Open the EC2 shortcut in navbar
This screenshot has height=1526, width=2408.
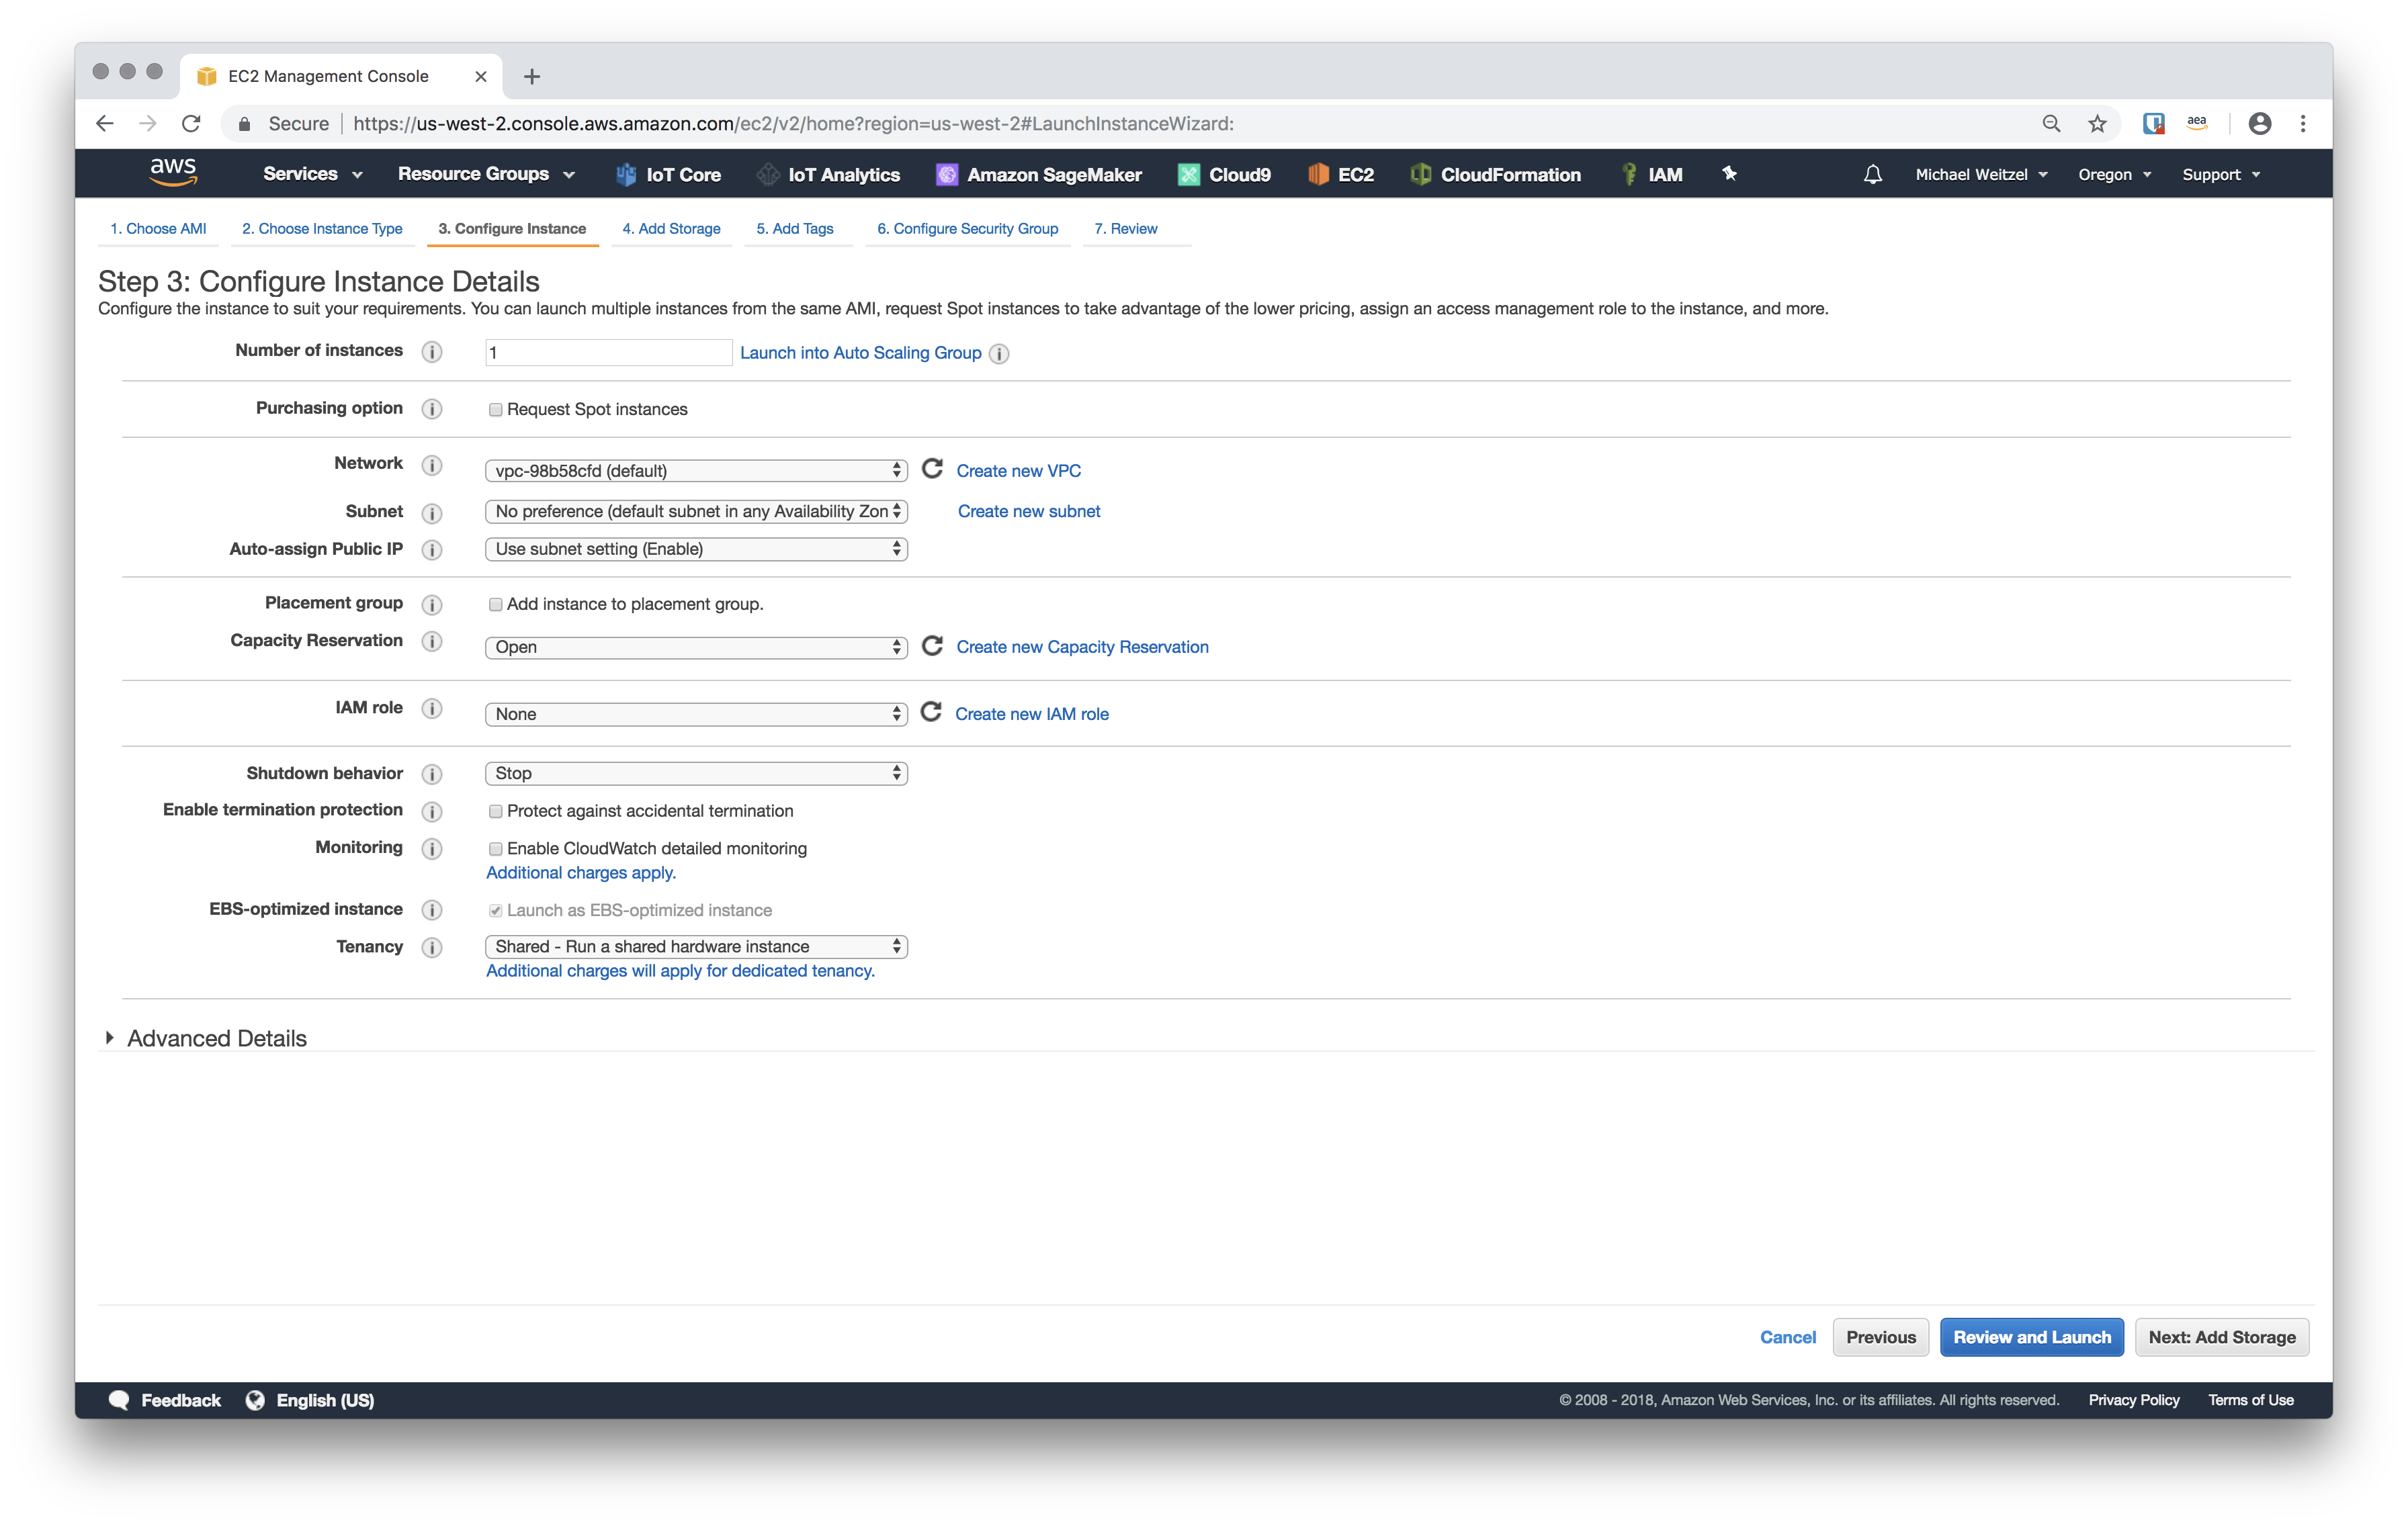pos(1341,174)
